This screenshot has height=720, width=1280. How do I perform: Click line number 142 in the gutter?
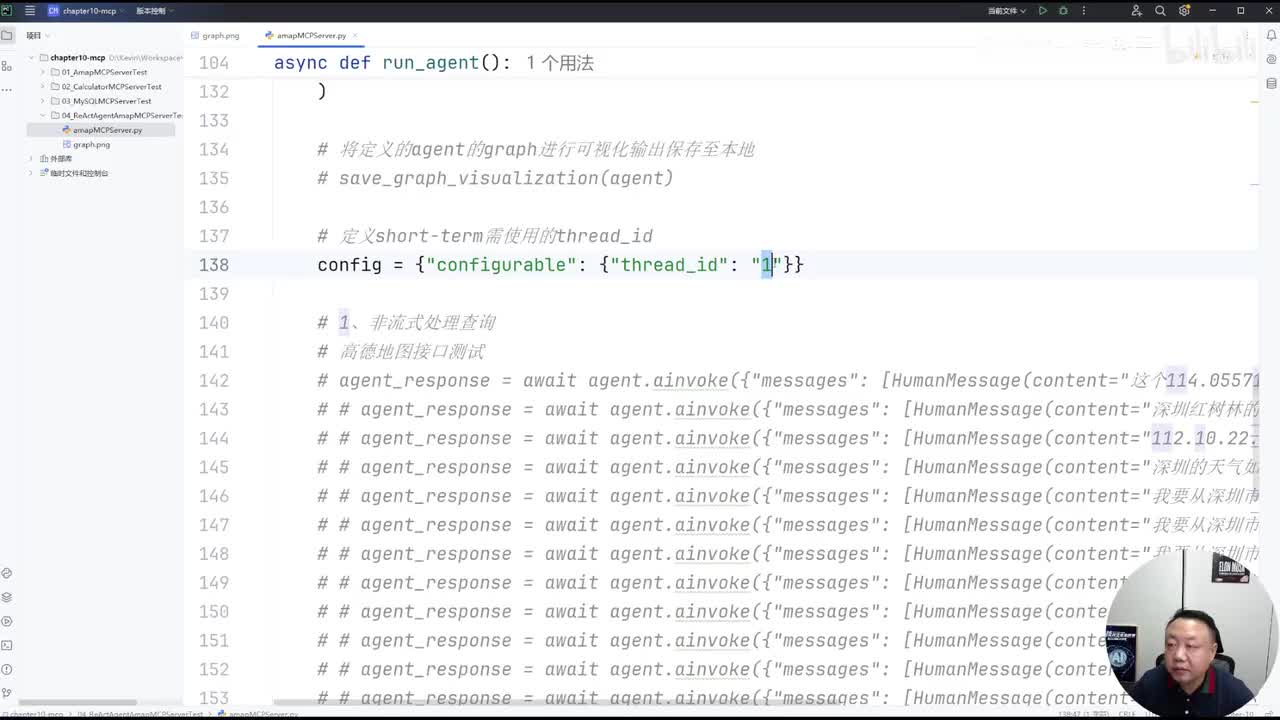[x=214, y=381]
